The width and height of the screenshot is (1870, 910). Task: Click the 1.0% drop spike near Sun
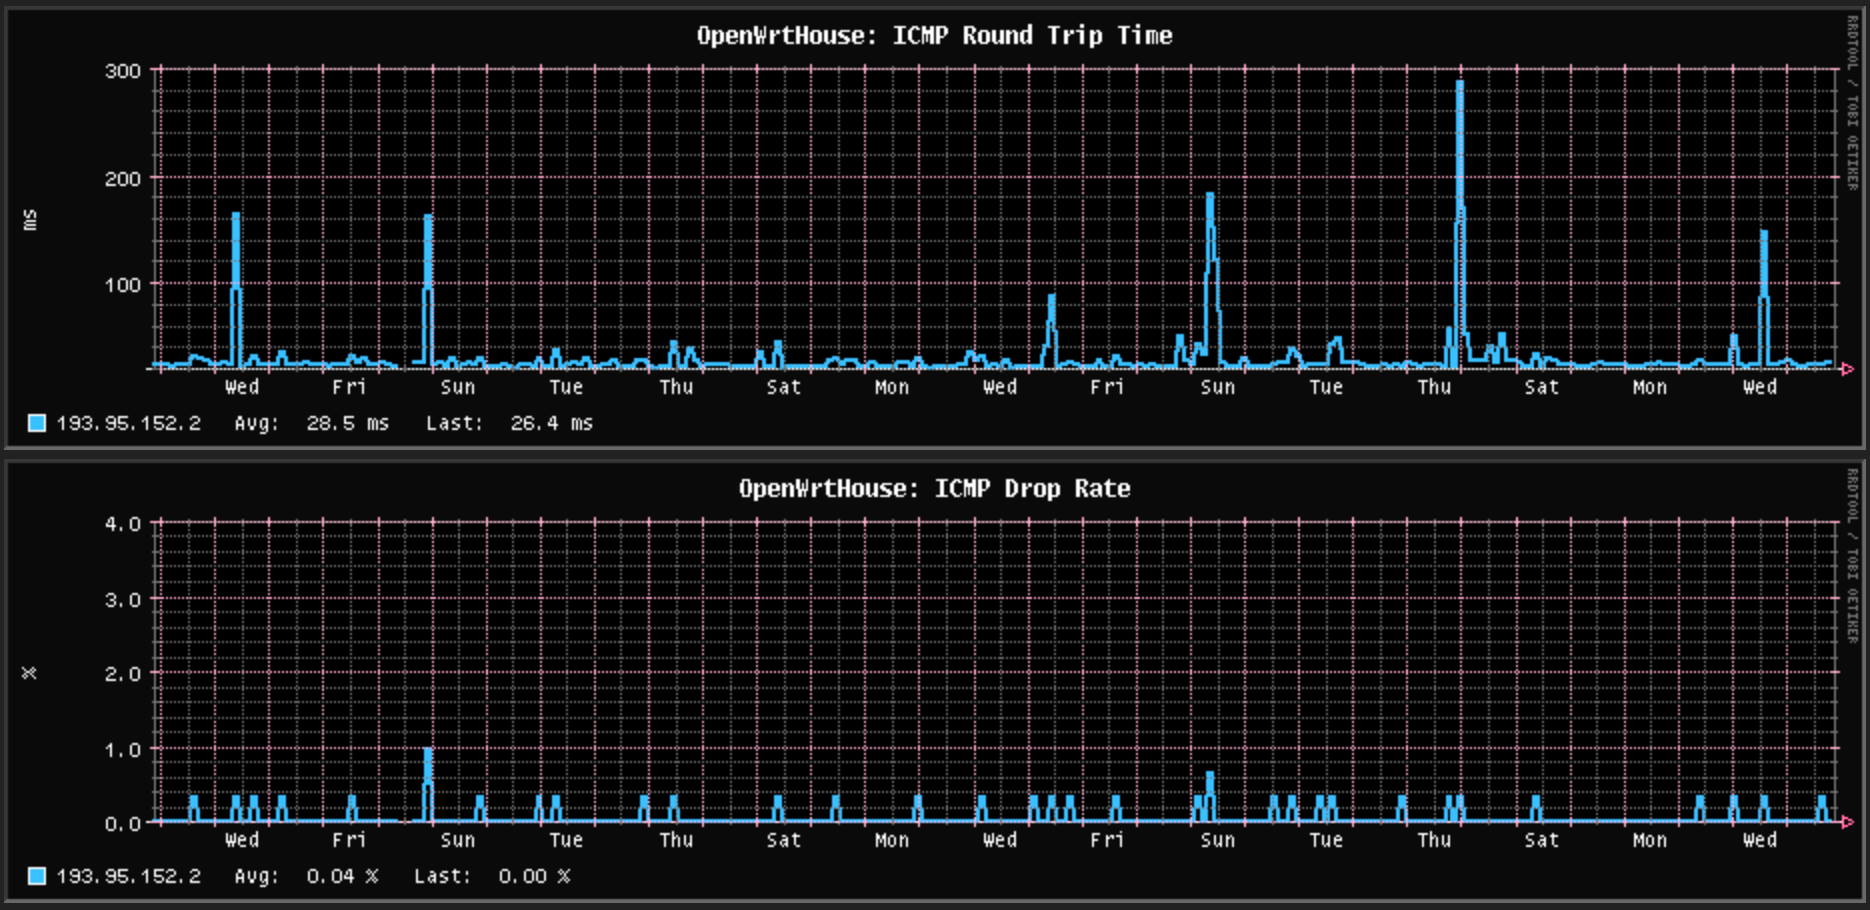428,760
